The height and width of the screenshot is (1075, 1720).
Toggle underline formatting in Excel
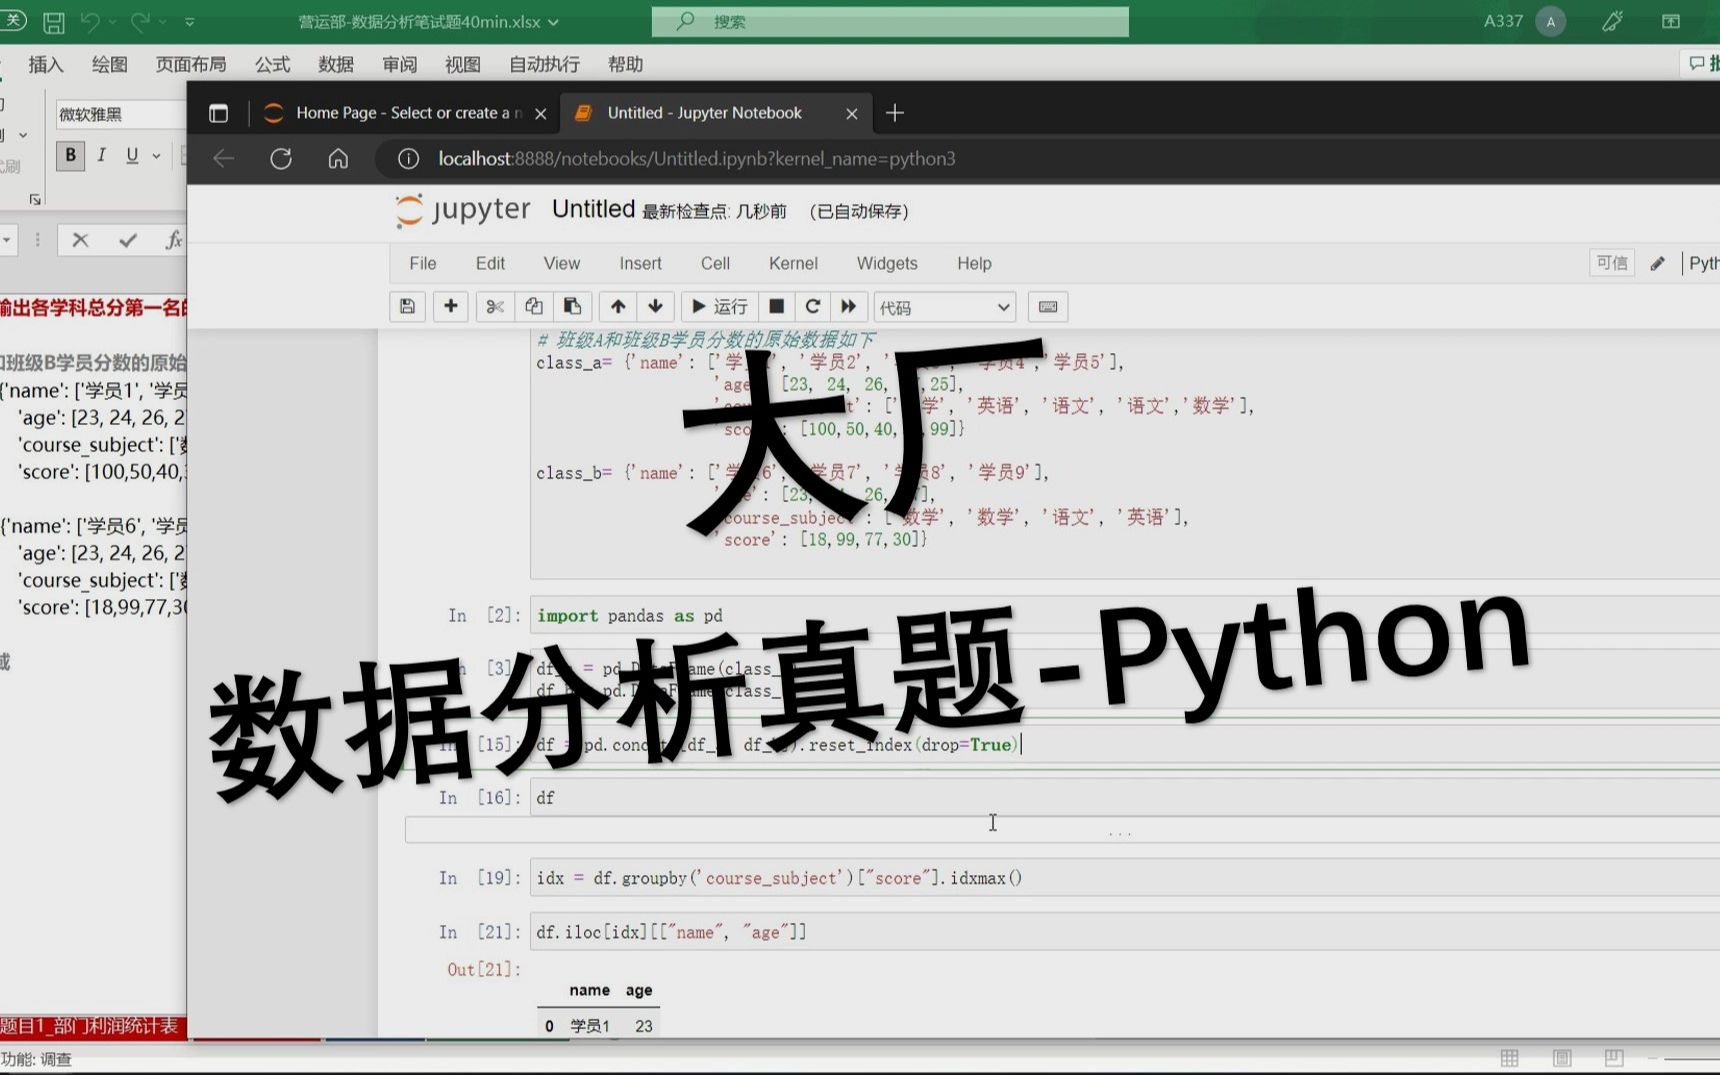click(x=132, y=155)
